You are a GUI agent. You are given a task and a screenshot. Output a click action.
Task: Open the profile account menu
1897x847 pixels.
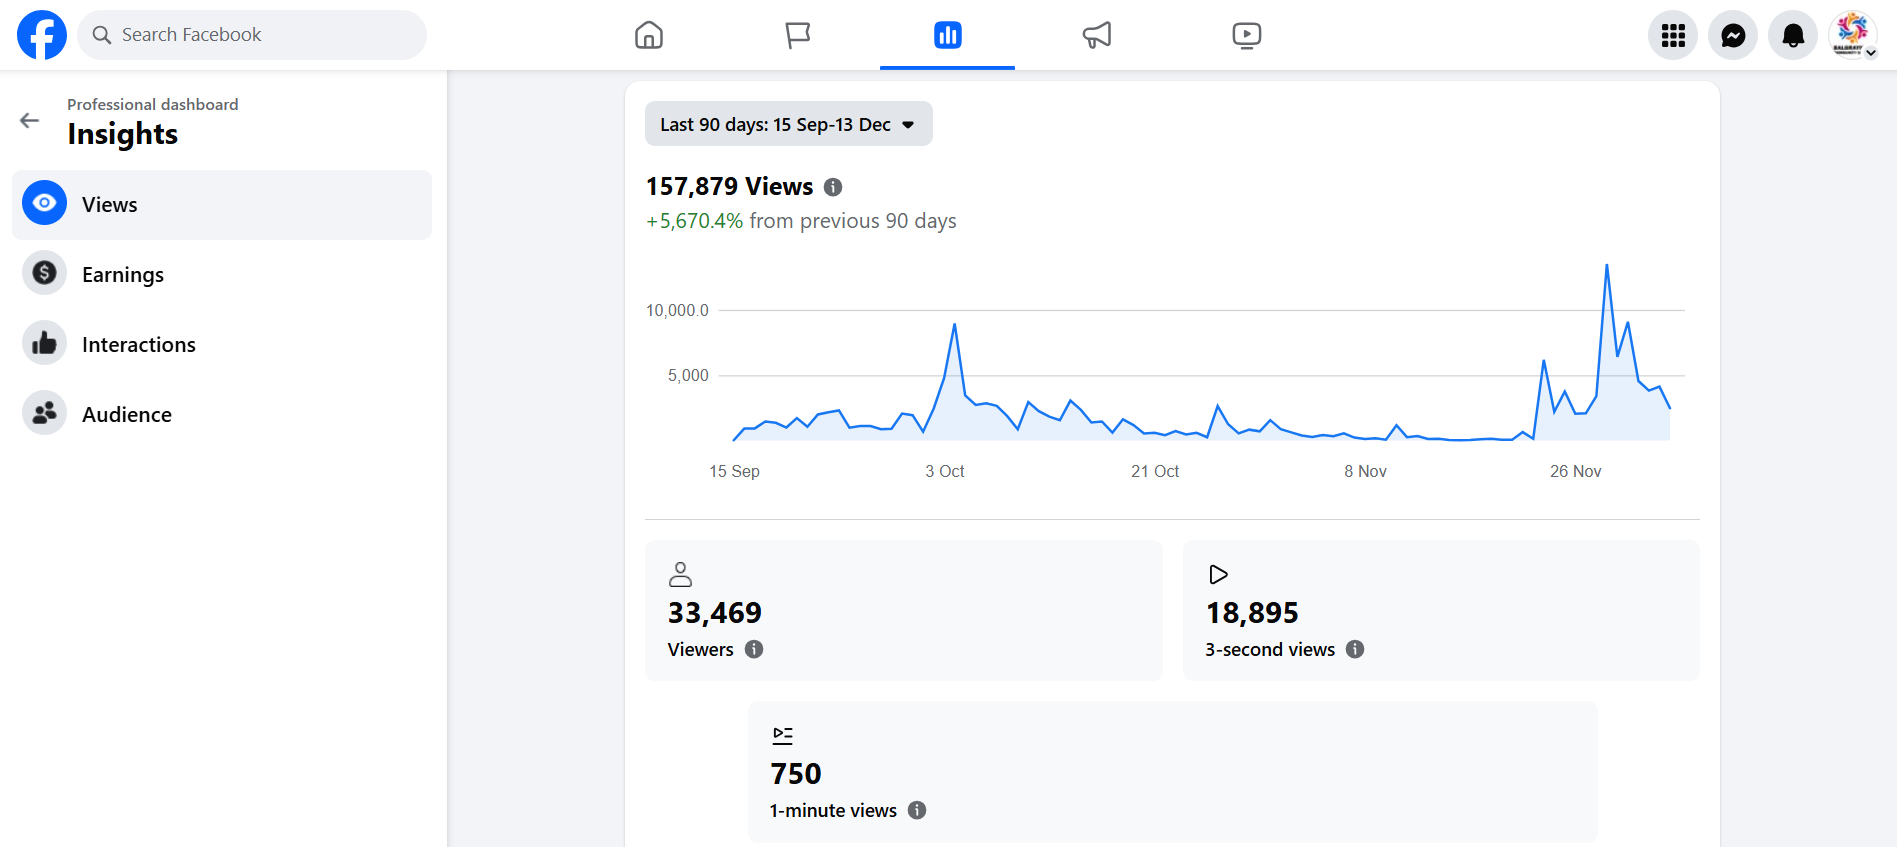point(1853,36)
